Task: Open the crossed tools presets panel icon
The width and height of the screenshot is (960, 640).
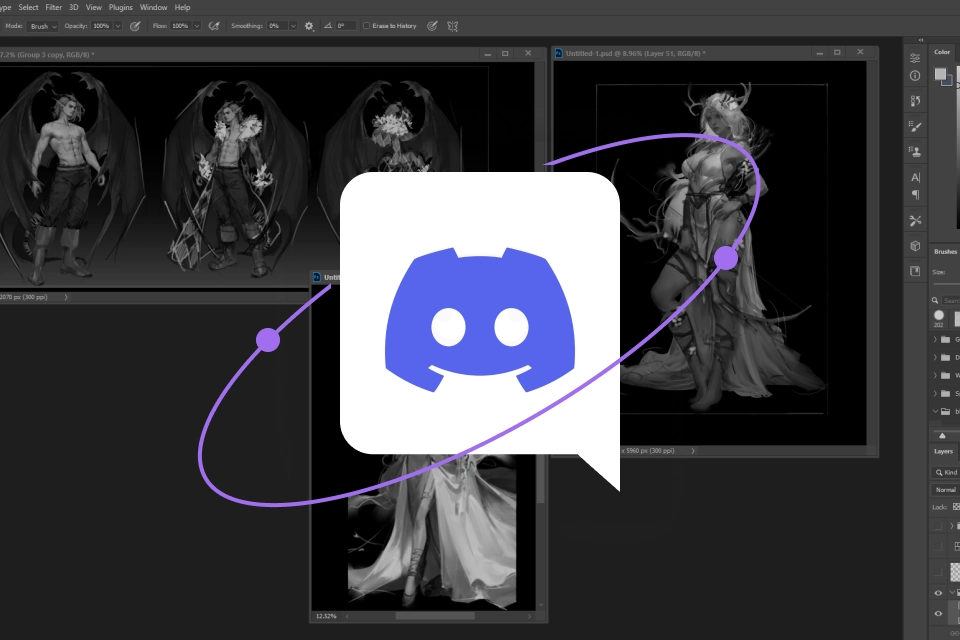Action: click(x=915, y=220)
